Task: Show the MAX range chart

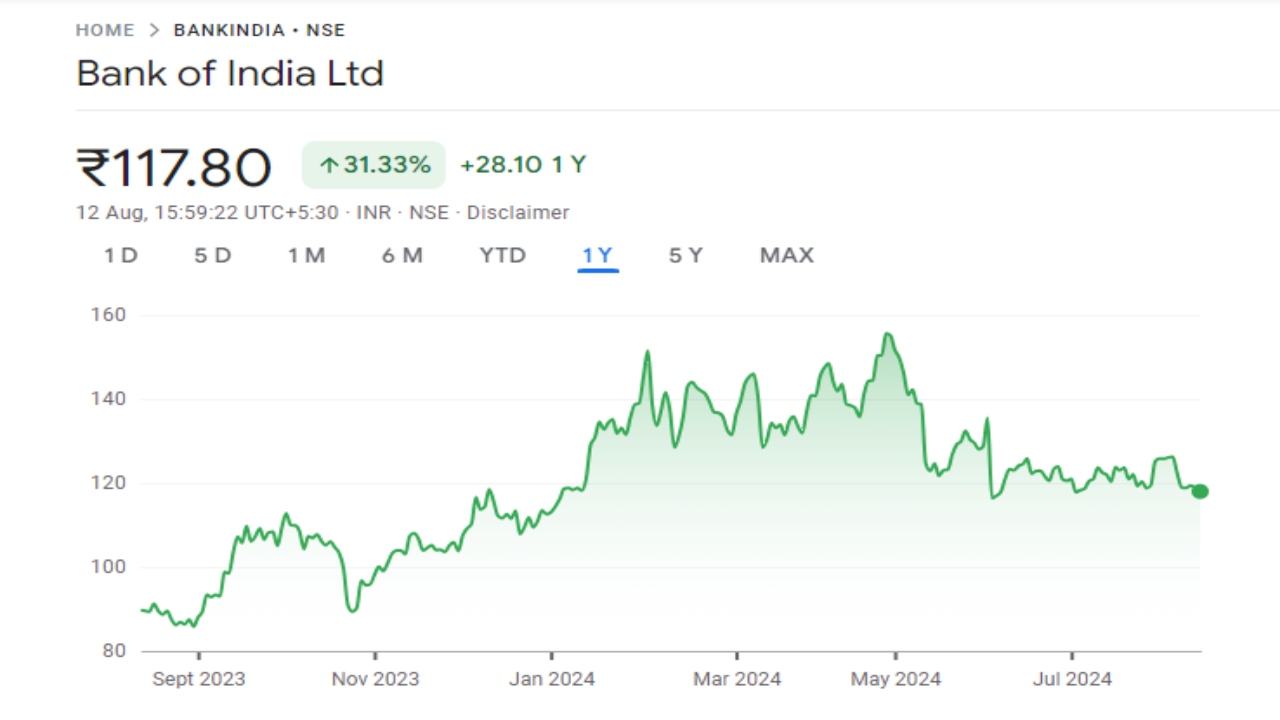Action: (787, 256)
